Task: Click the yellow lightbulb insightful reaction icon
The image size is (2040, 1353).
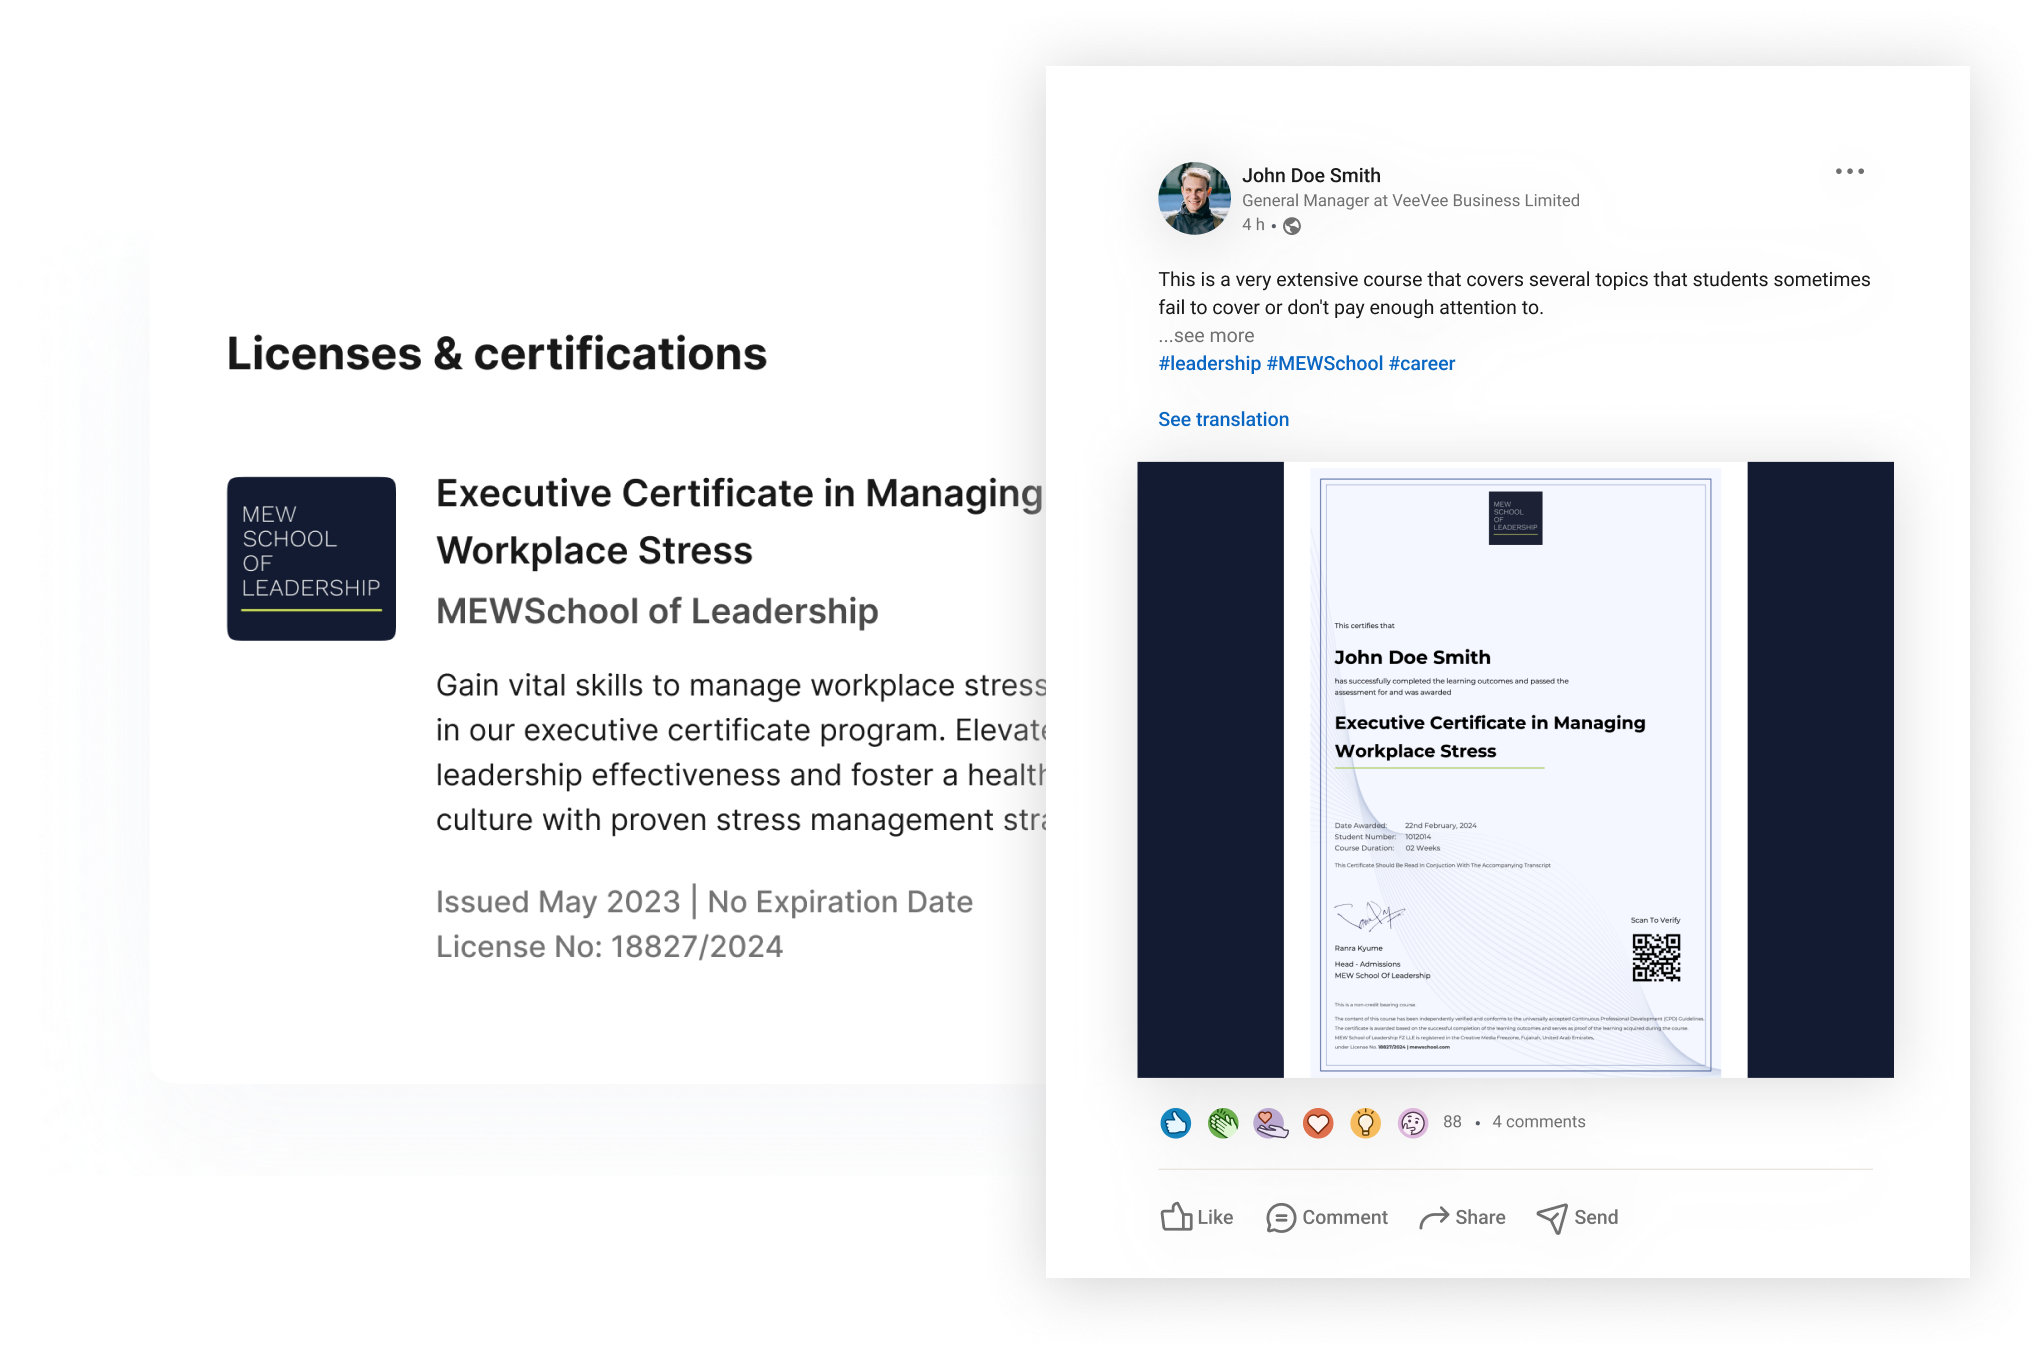Action: click(1365, 1123)
